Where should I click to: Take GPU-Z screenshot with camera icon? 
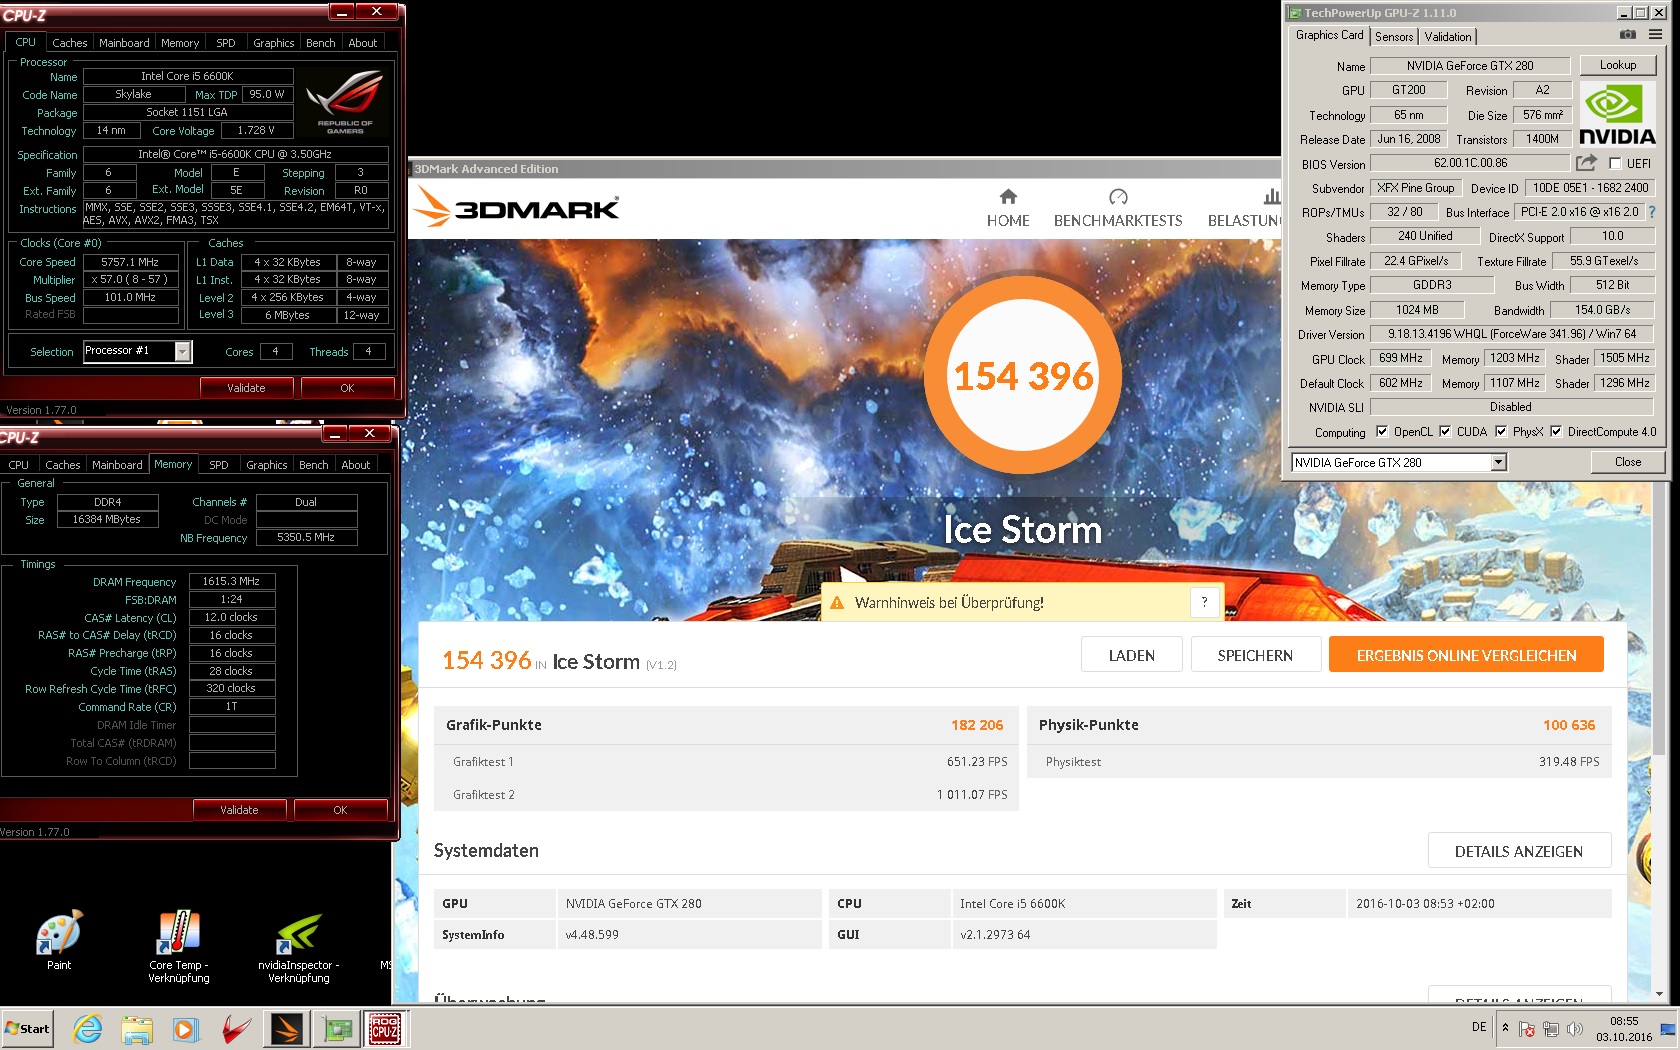pyautogui.click(x=1628, y=34)
